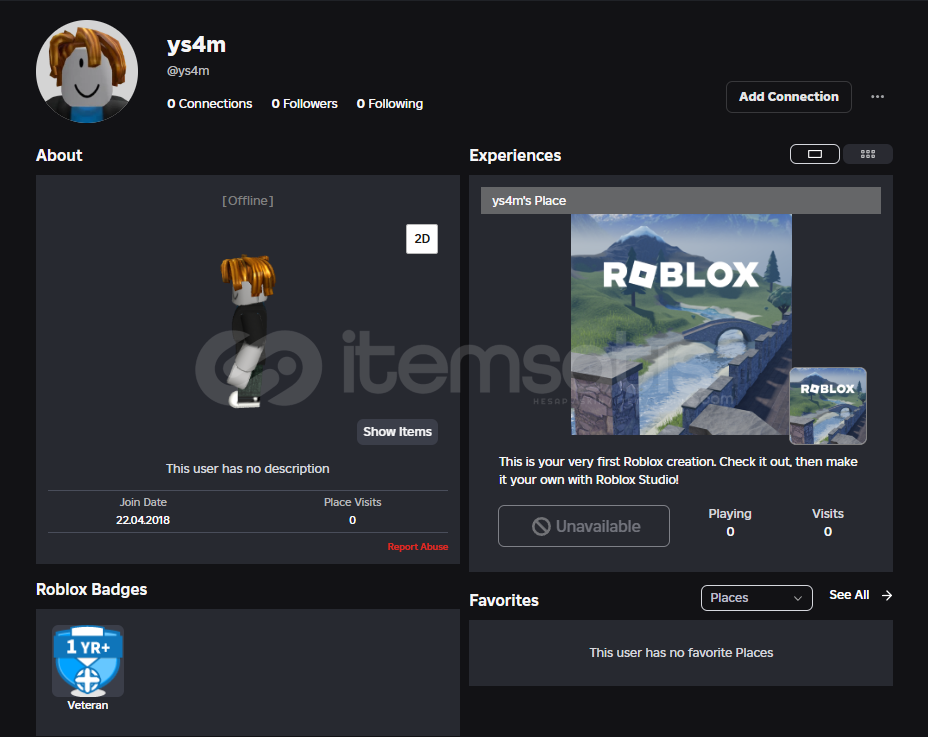Click the experience description text

678,471
